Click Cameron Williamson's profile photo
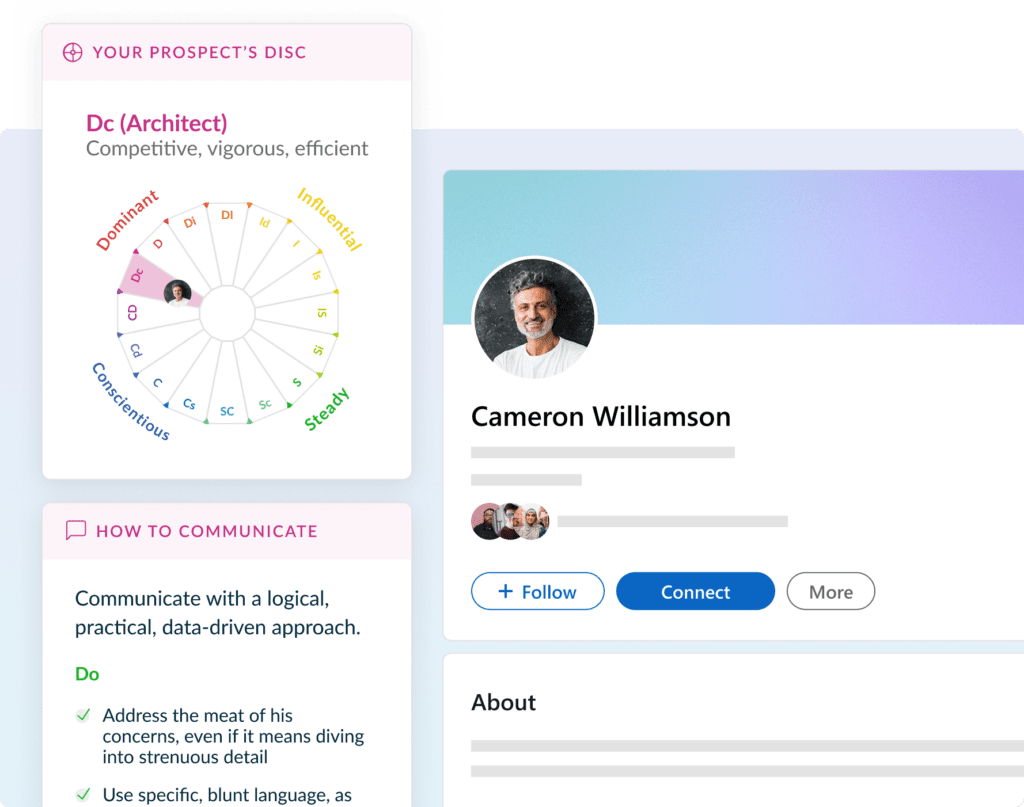 533,318
